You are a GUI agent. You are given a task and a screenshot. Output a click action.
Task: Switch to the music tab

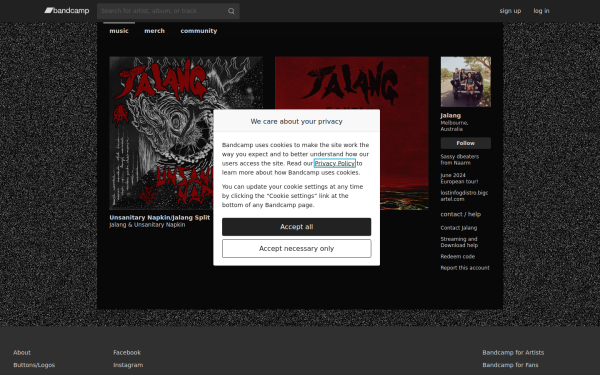(x=119, y=31)
